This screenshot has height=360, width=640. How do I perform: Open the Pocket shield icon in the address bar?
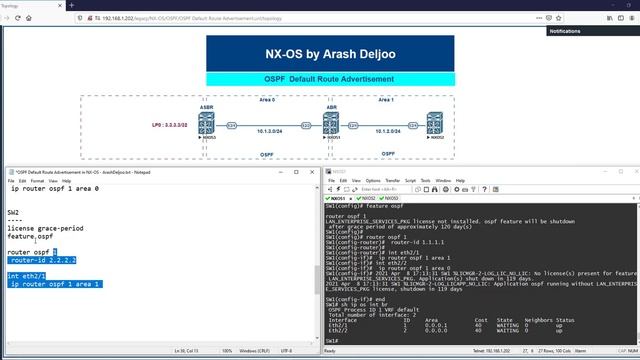(549, 18)
